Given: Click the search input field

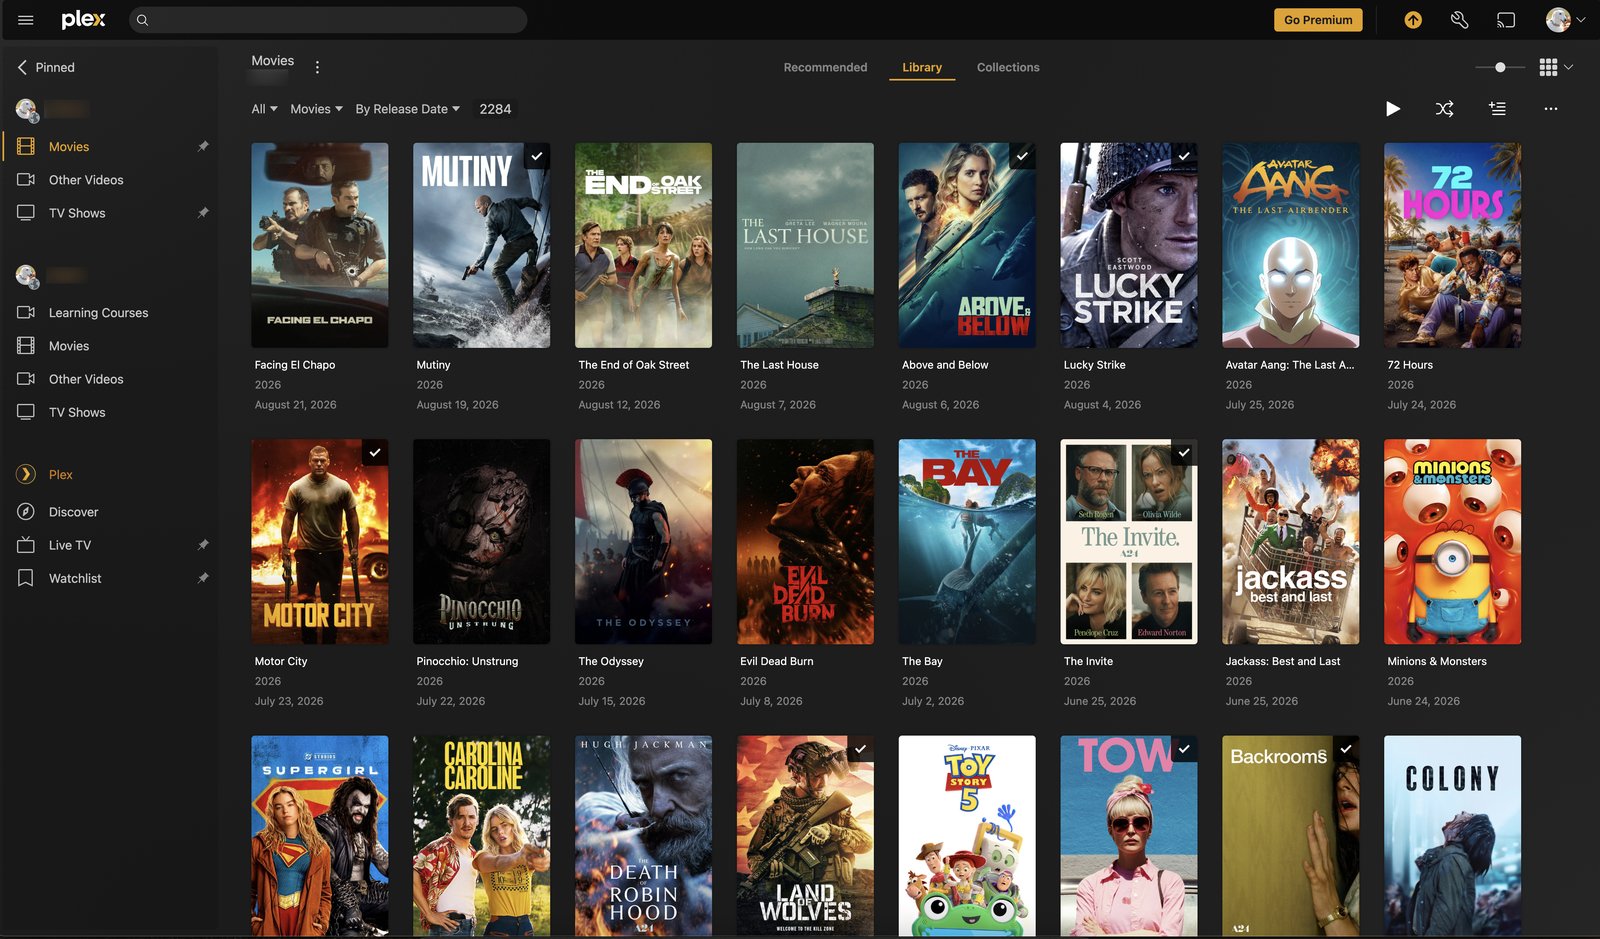Looking at the screenshot, I should (328, 20).
